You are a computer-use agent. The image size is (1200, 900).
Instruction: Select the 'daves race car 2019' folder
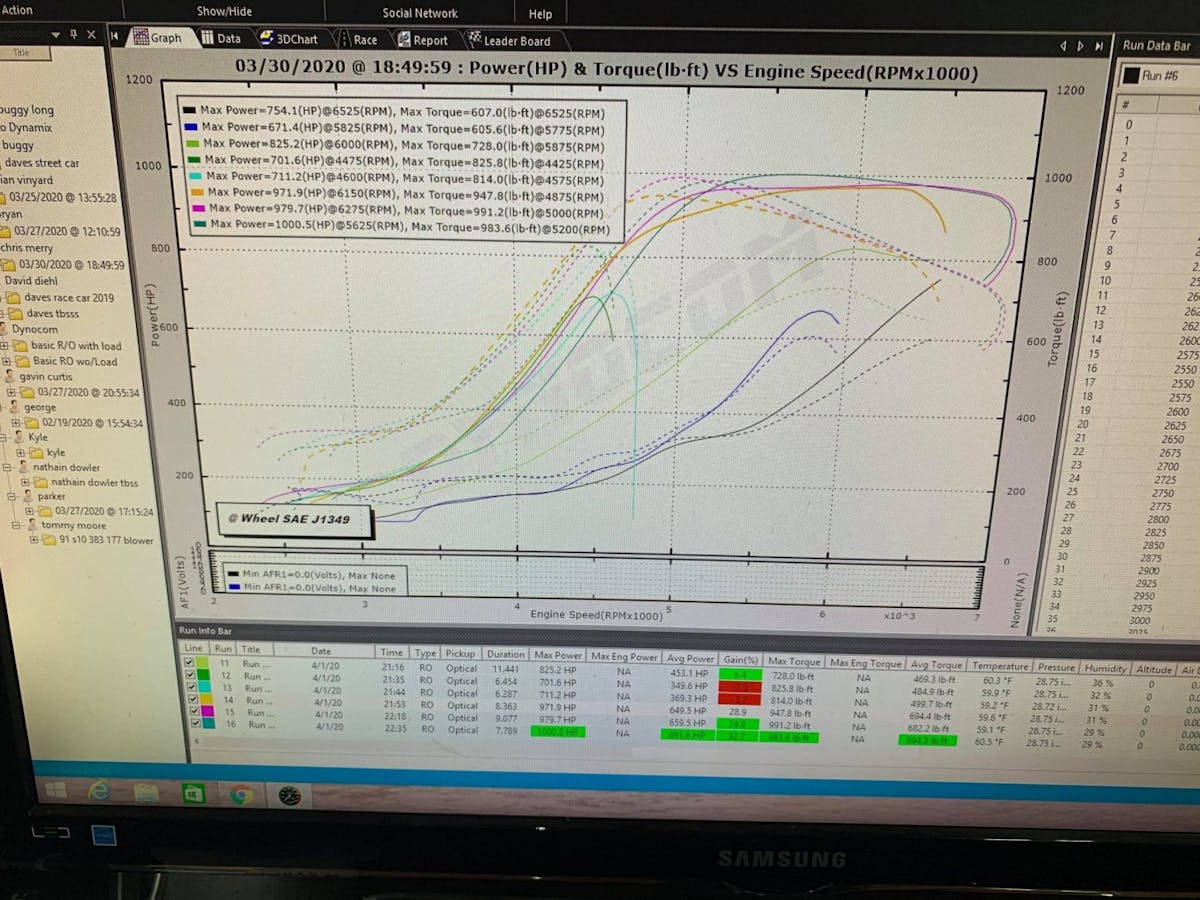click(69, 298)
